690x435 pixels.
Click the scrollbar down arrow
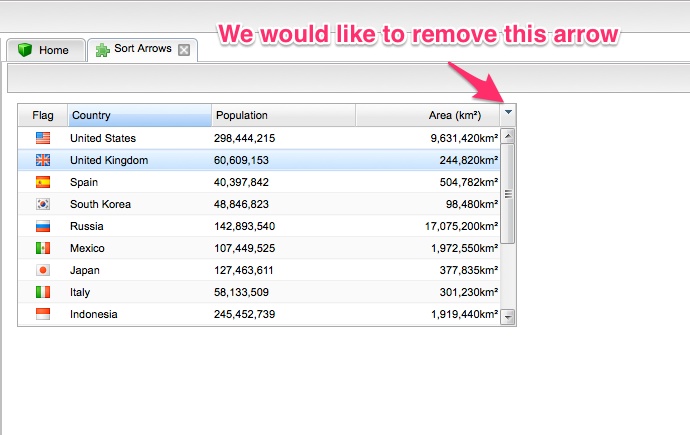point(508,317)
